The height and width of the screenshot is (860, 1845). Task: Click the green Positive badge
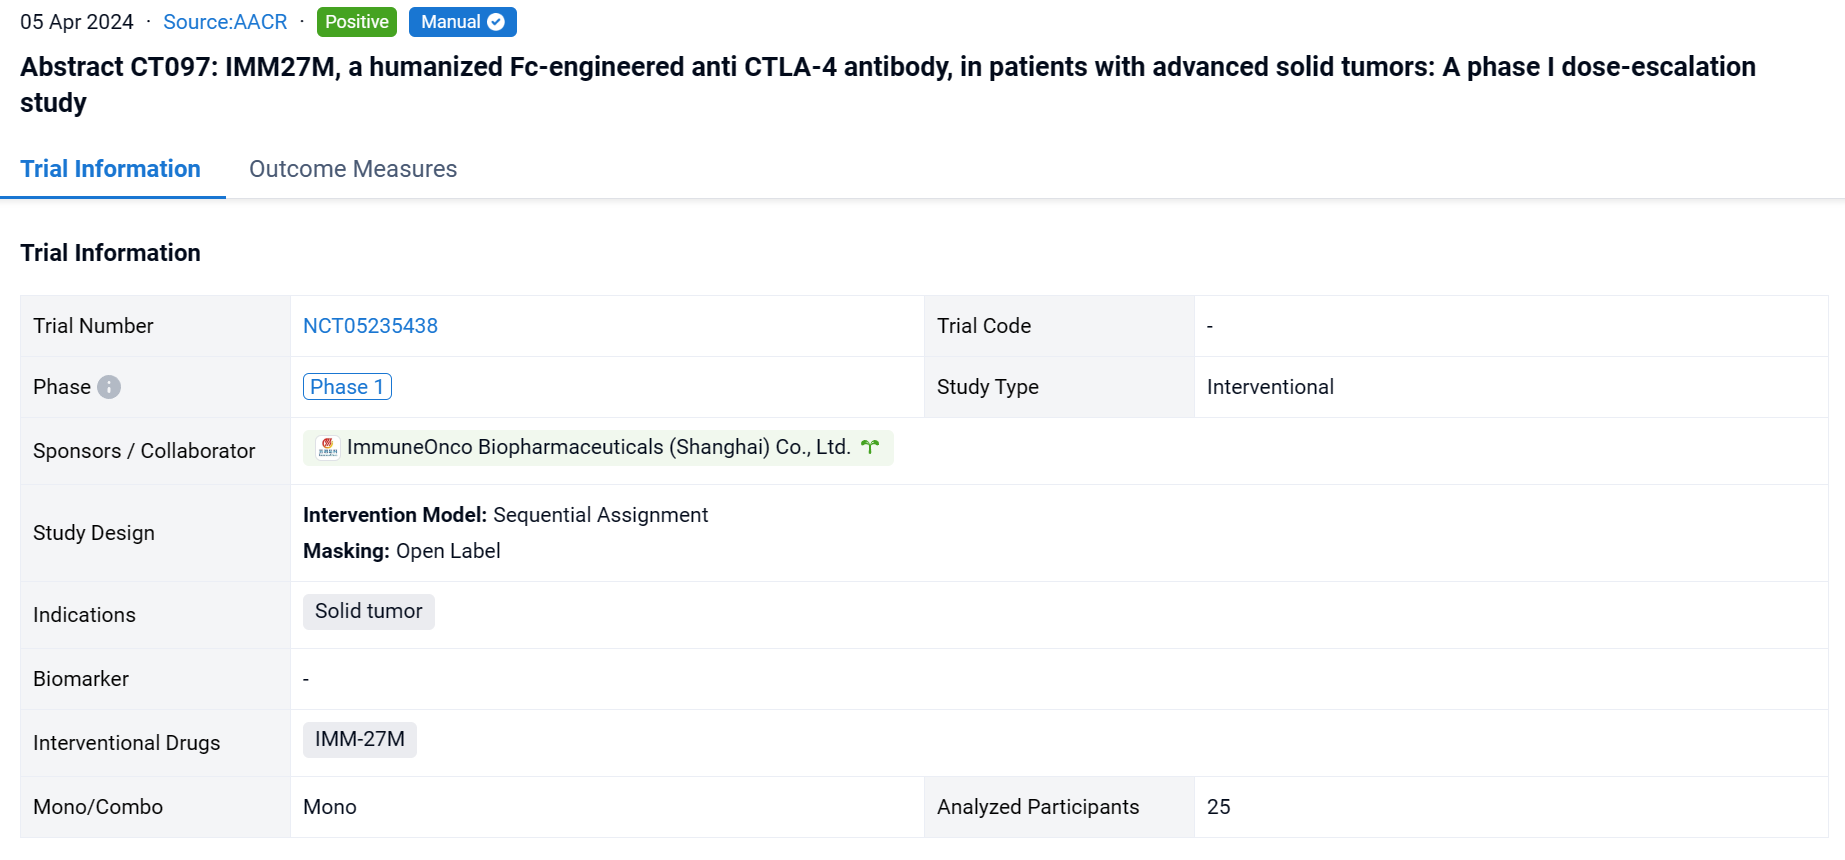tap(356, 22)
